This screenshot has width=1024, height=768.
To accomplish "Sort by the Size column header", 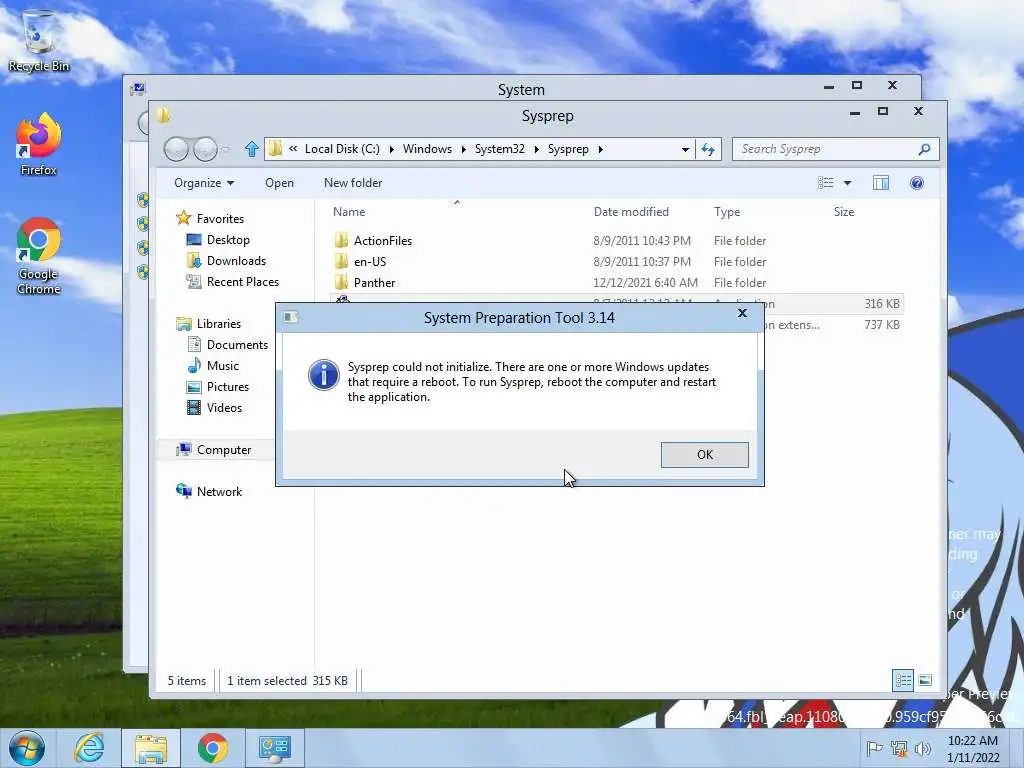I will tap(844, 212).
